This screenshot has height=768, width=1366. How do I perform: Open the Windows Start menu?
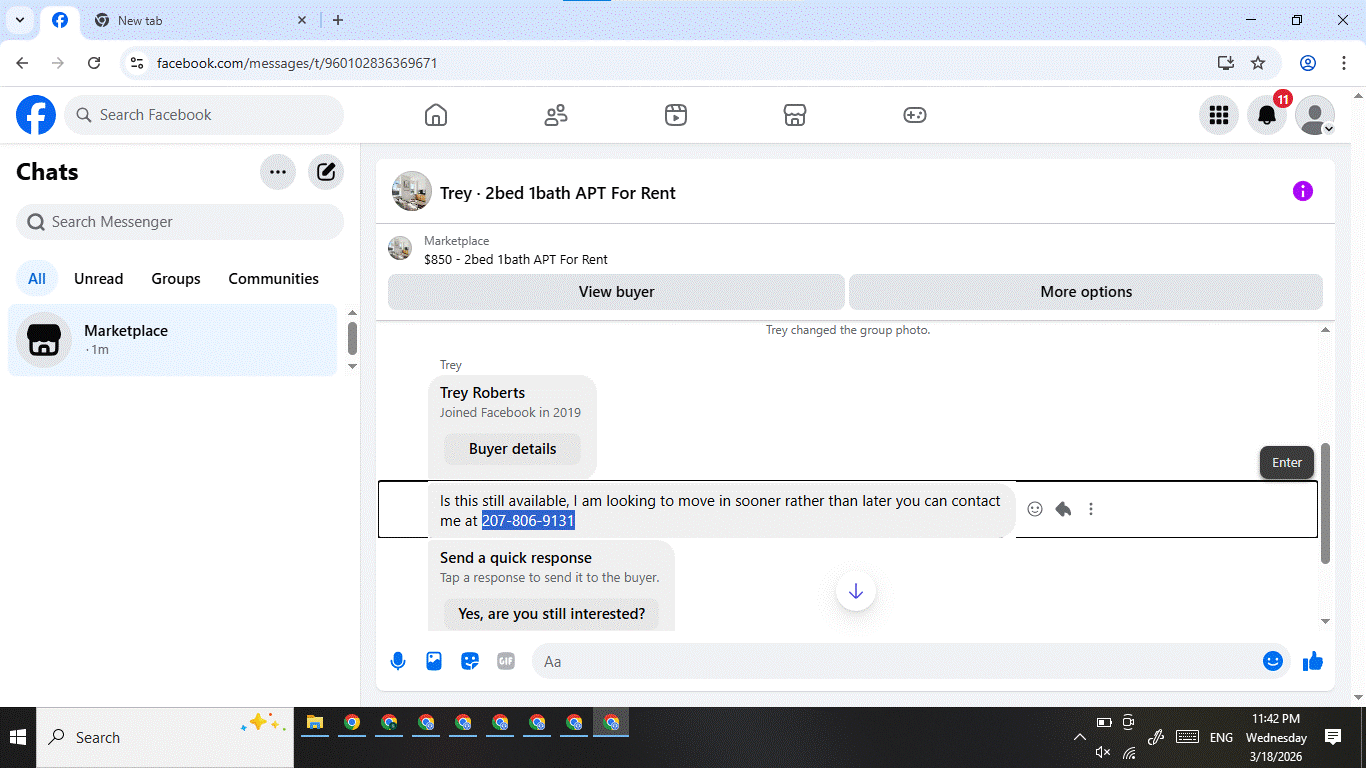[x=18, y=738]
